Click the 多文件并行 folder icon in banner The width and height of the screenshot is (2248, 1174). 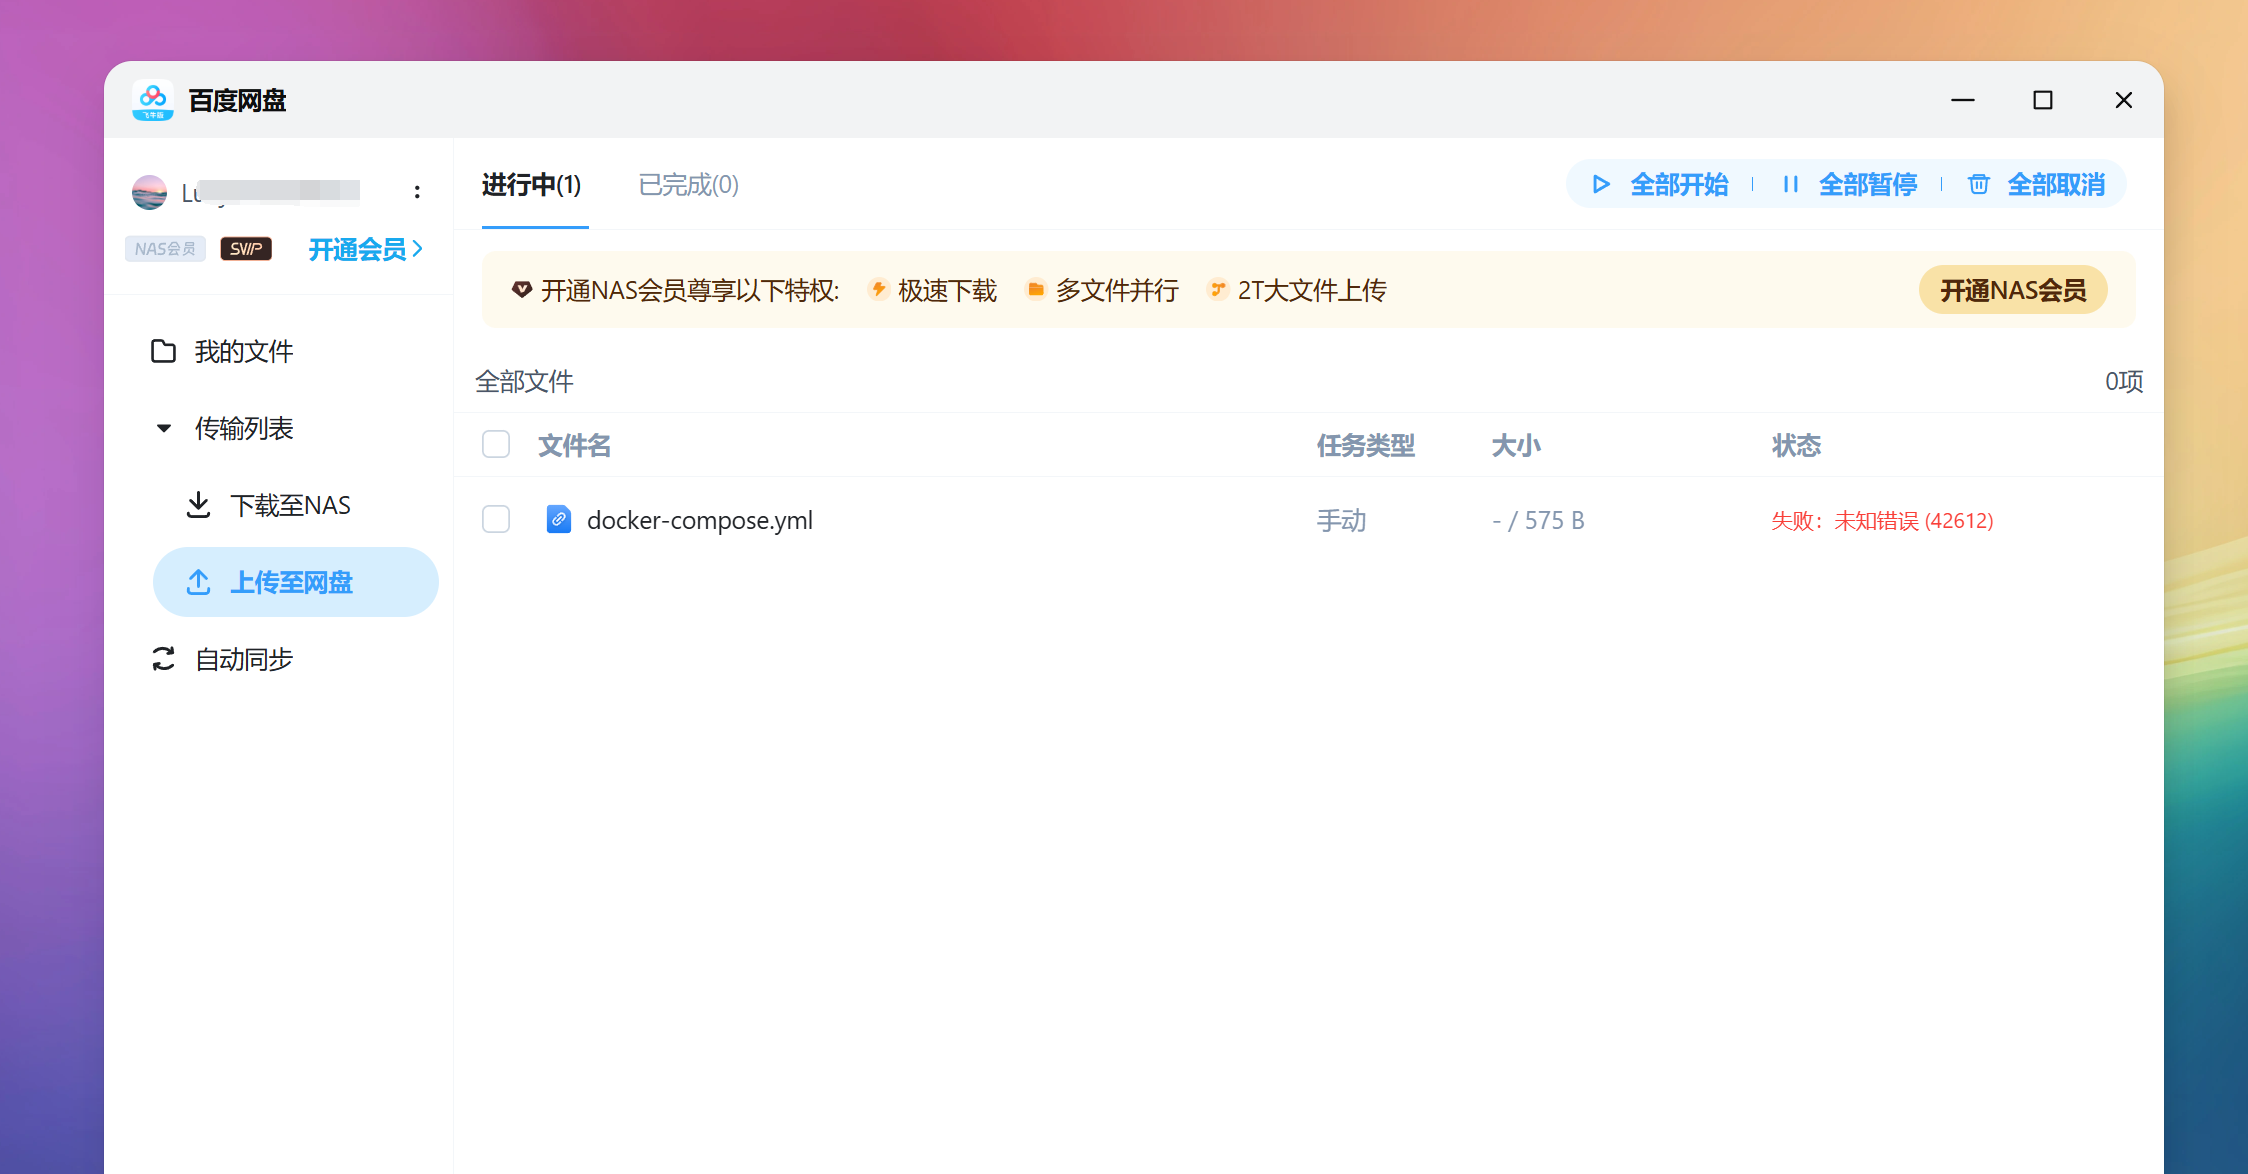pyautogui.click(x=1036, y=289)
